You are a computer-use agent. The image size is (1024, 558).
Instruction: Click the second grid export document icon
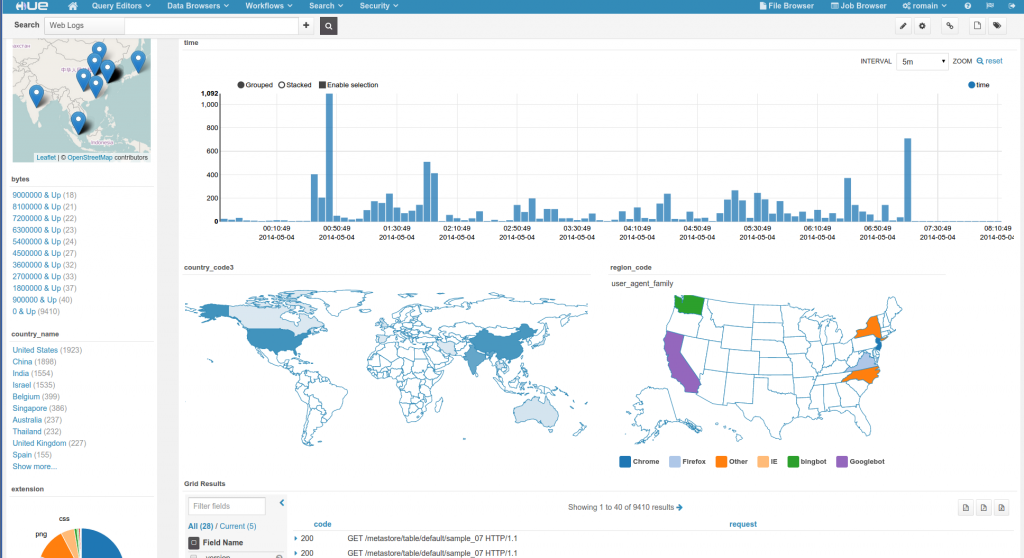click(x=984, y=508)
